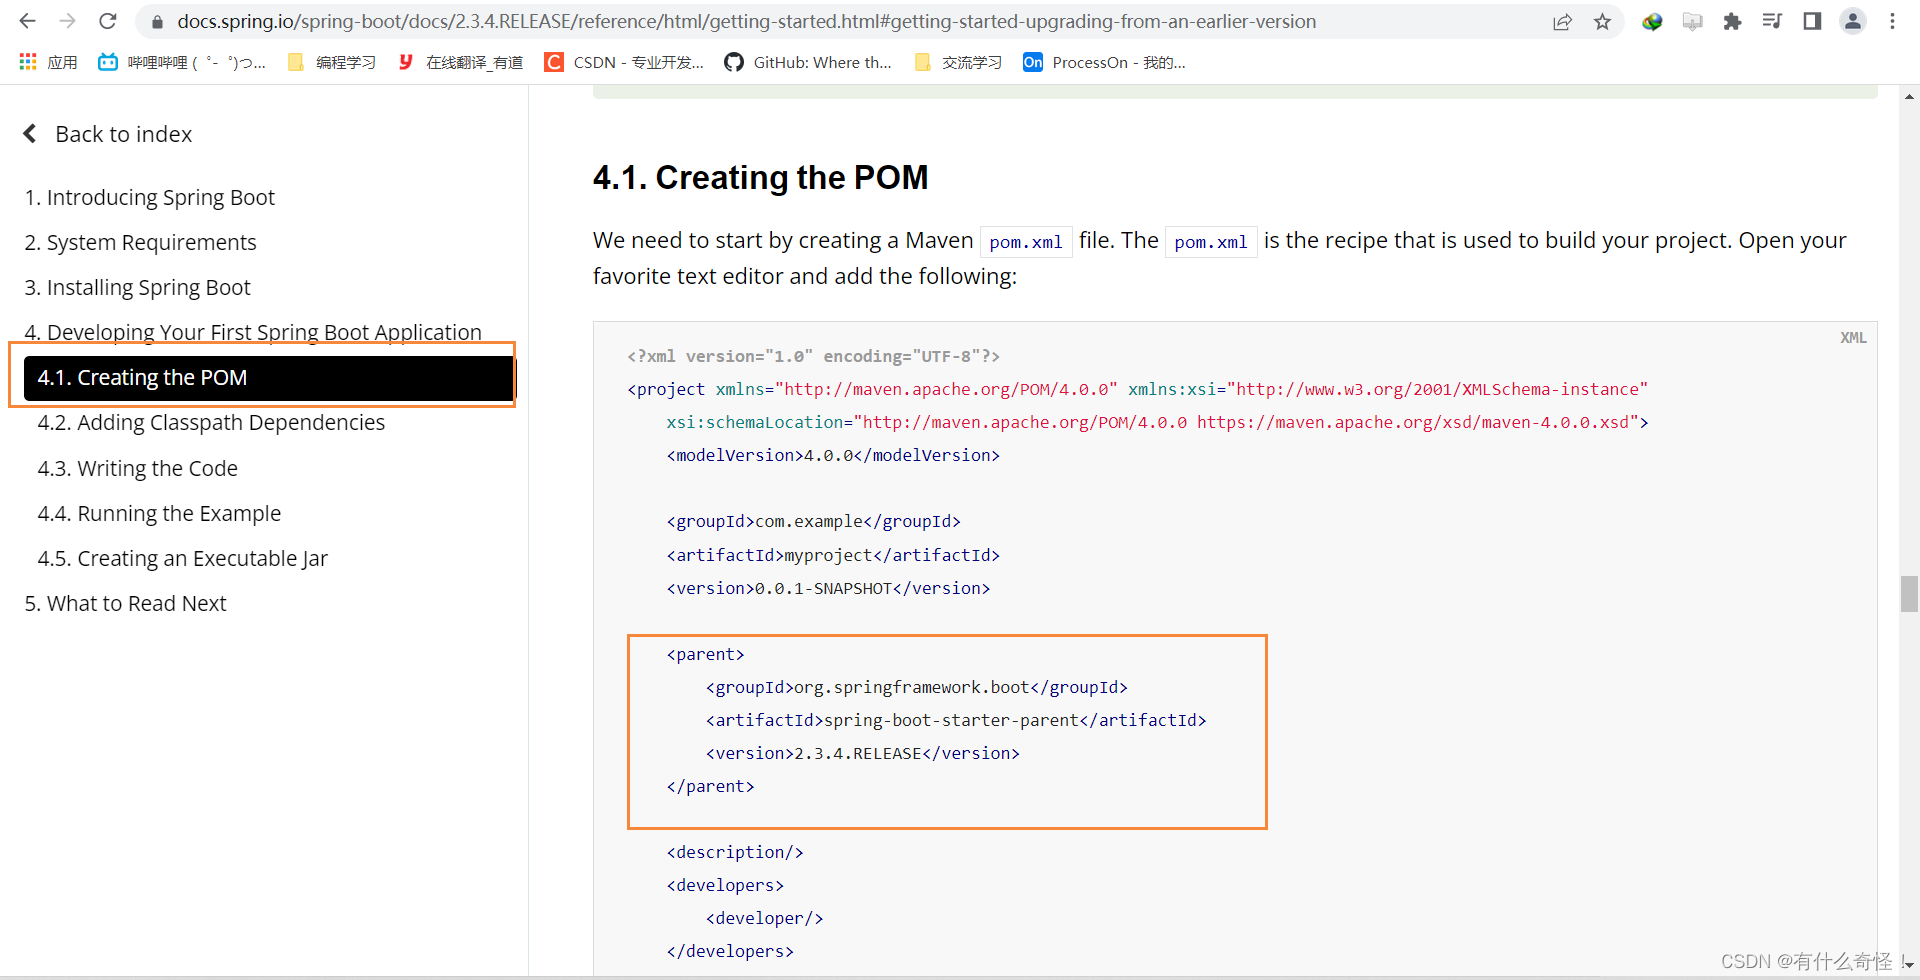The width and height of the screenshot is (1920, 980).
Task: Click the scrollbar up arrow
Action: coord(1909,97)
